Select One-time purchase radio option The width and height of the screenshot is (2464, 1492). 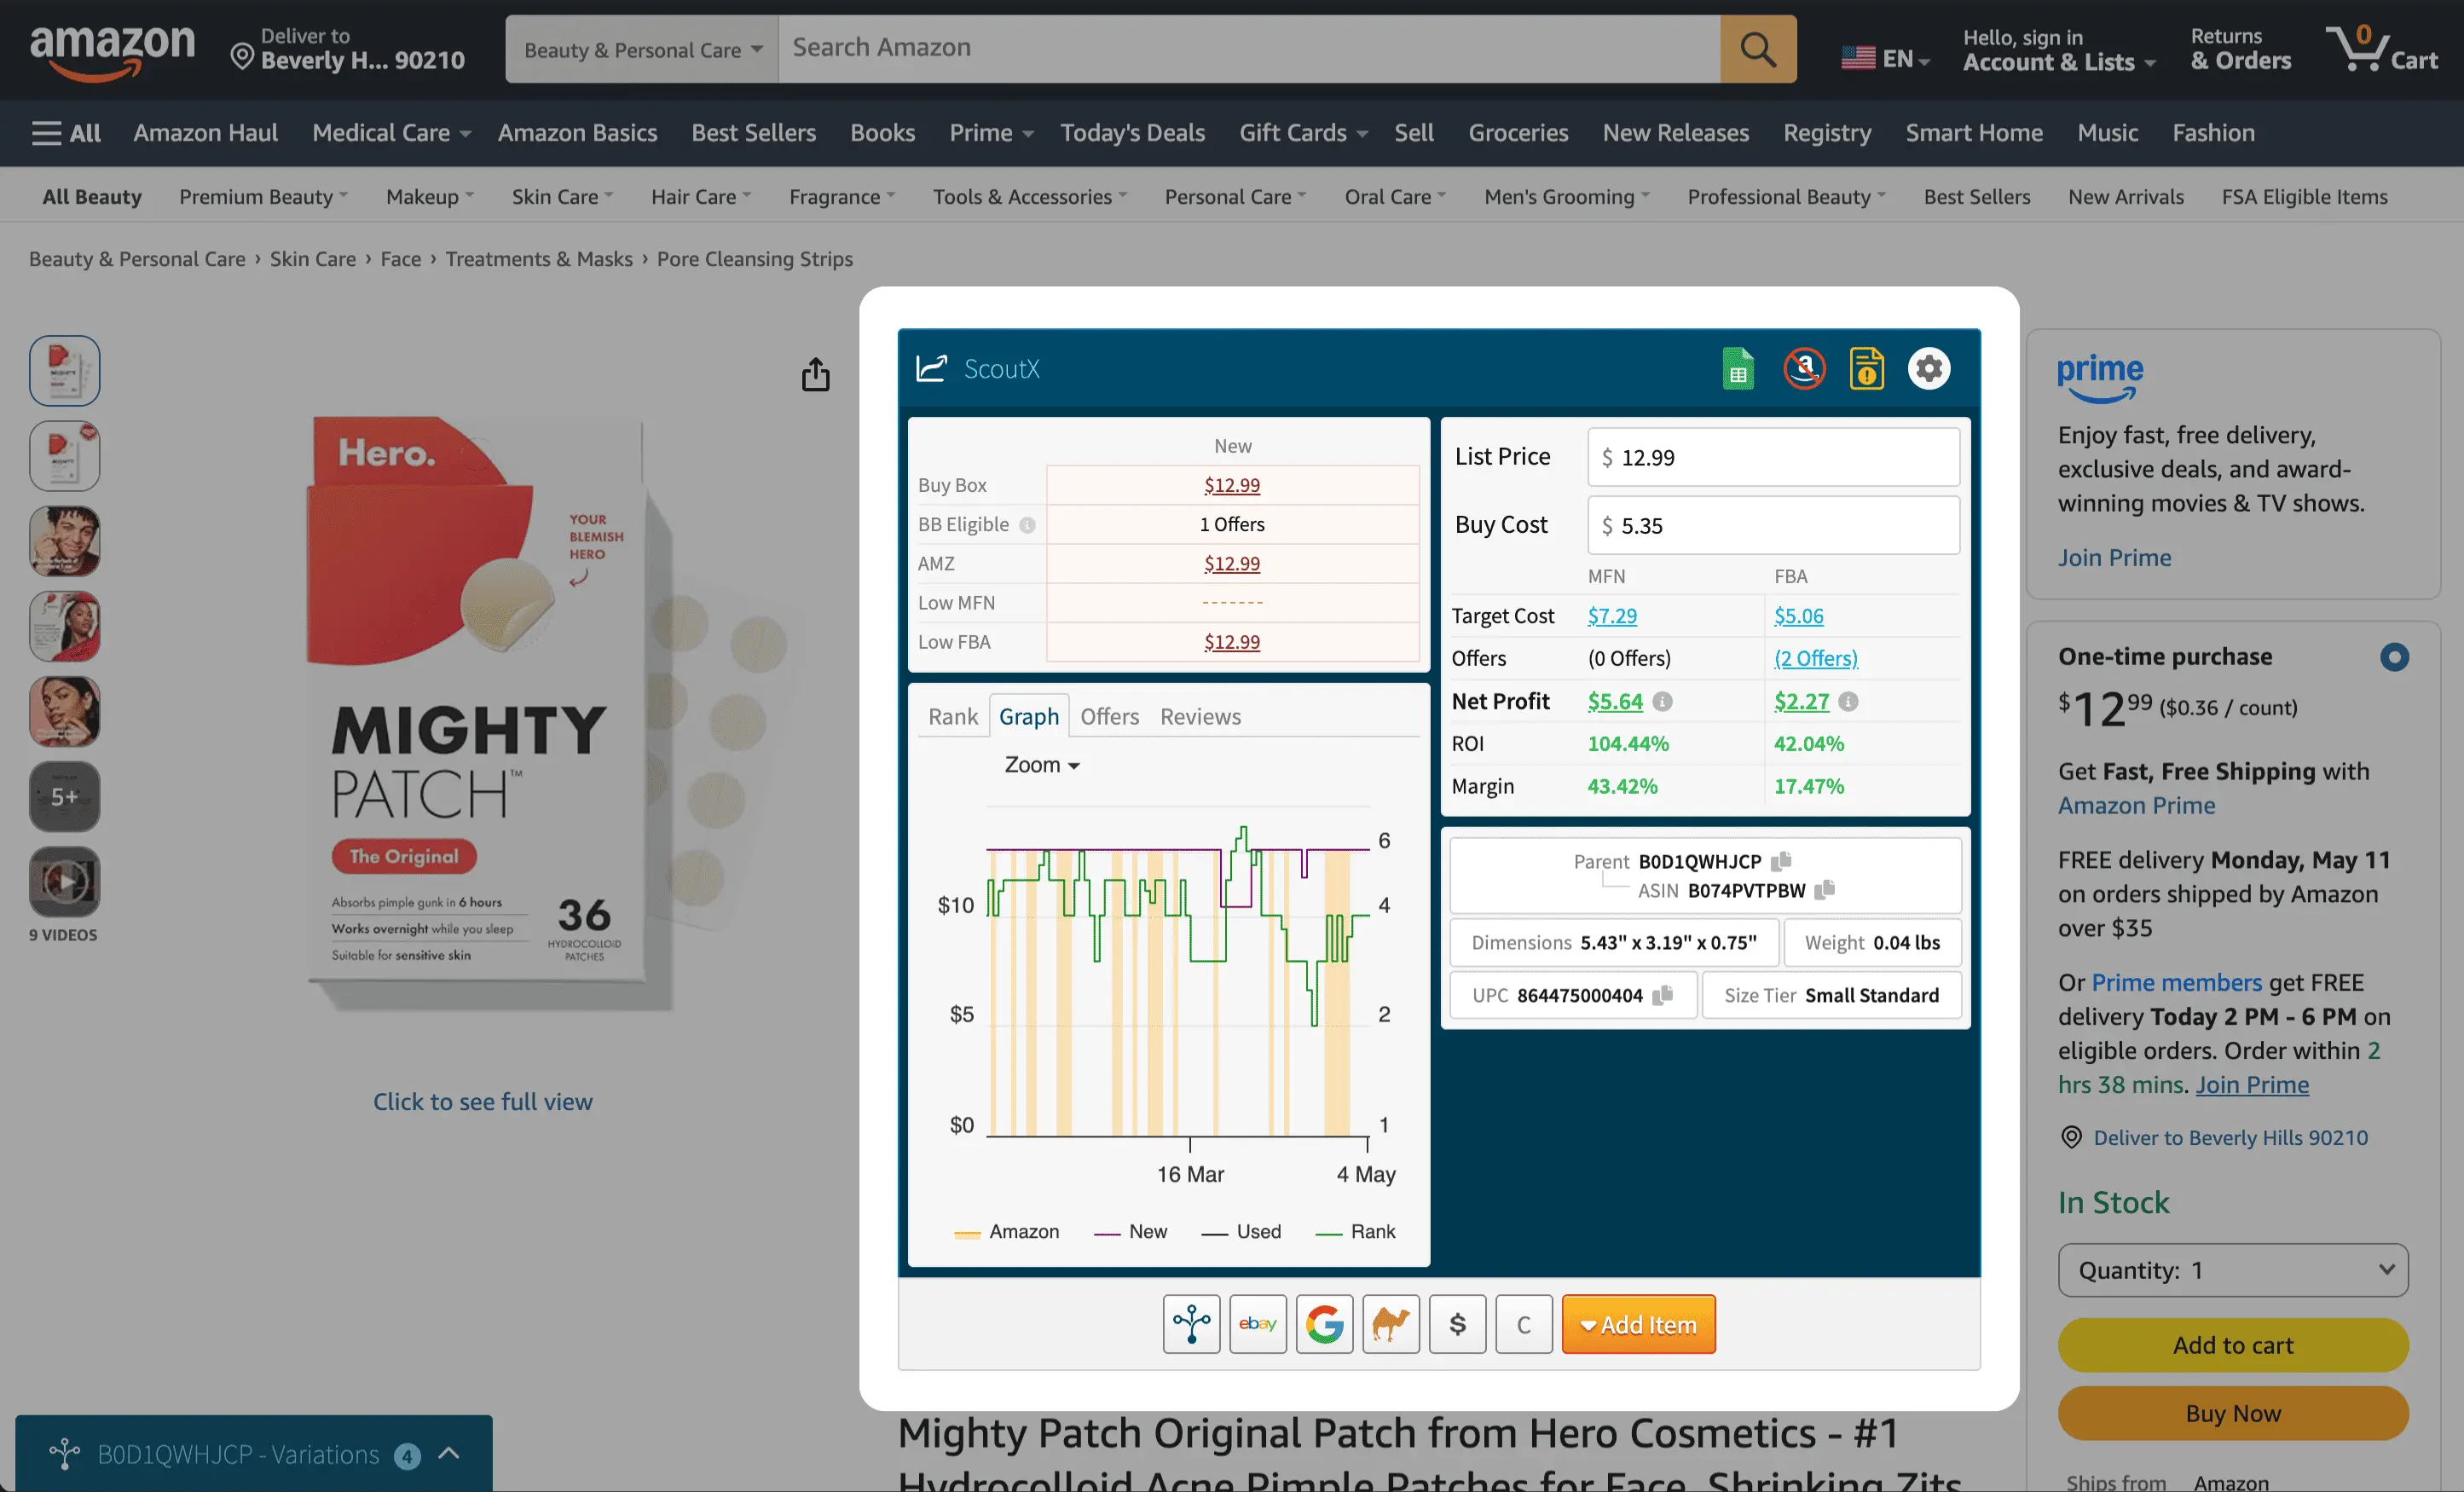2394,657
